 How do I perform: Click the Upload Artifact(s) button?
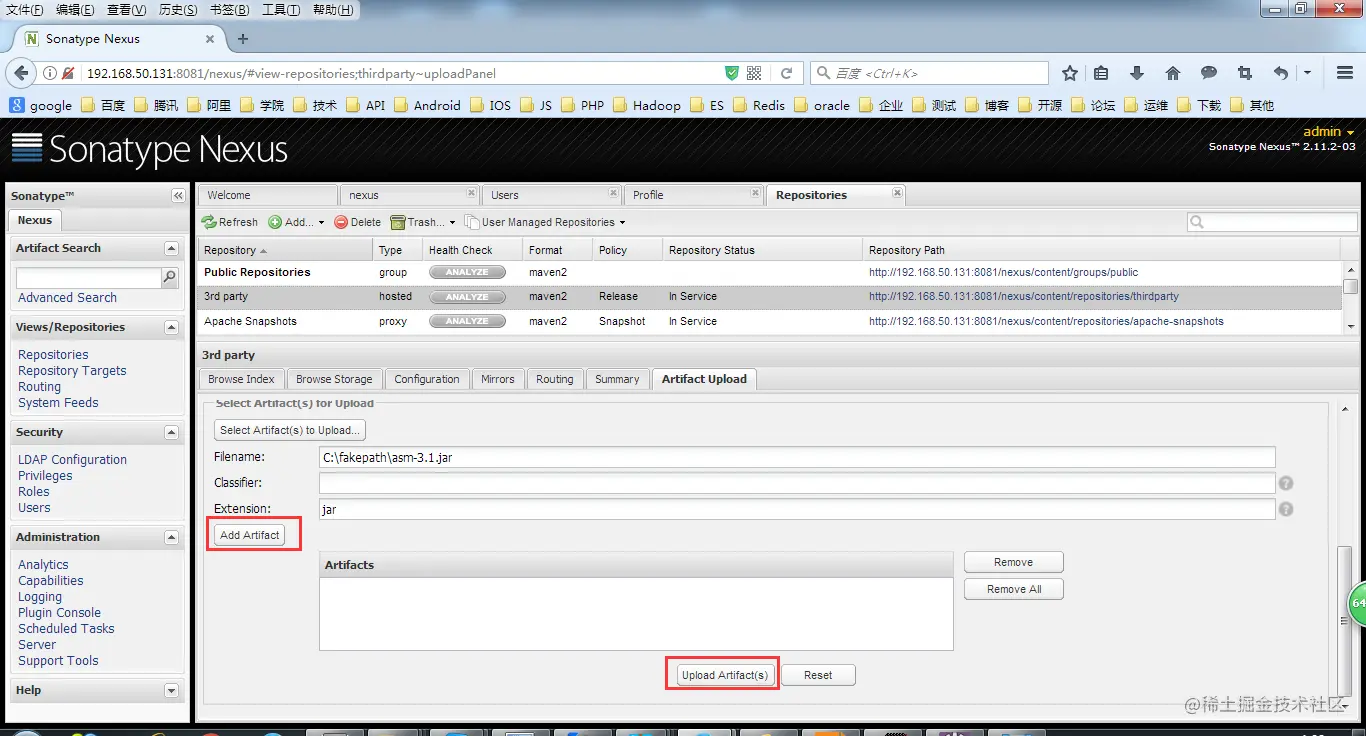tap(724, 675)
